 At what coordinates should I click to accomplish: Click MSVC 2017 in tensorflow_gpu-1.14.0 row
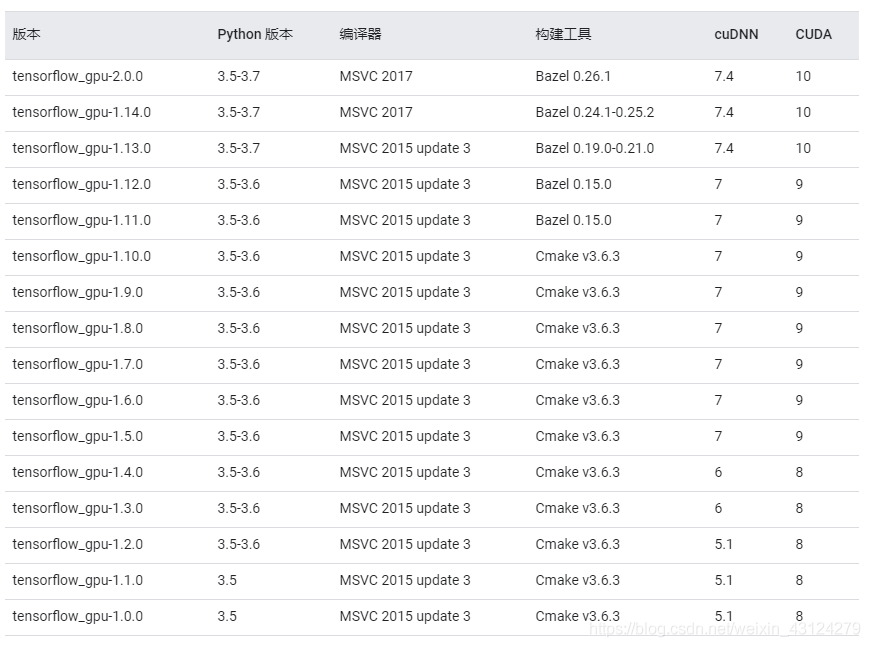[376, 113]
